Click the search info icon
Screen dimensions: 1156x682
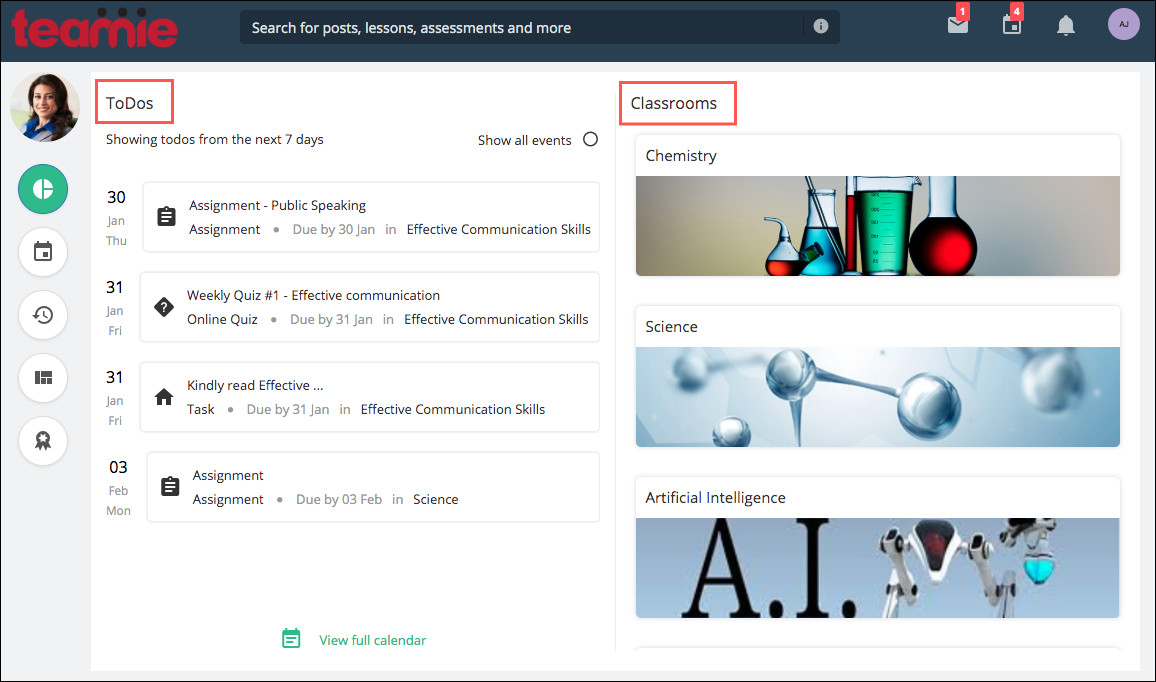[821, 27]
